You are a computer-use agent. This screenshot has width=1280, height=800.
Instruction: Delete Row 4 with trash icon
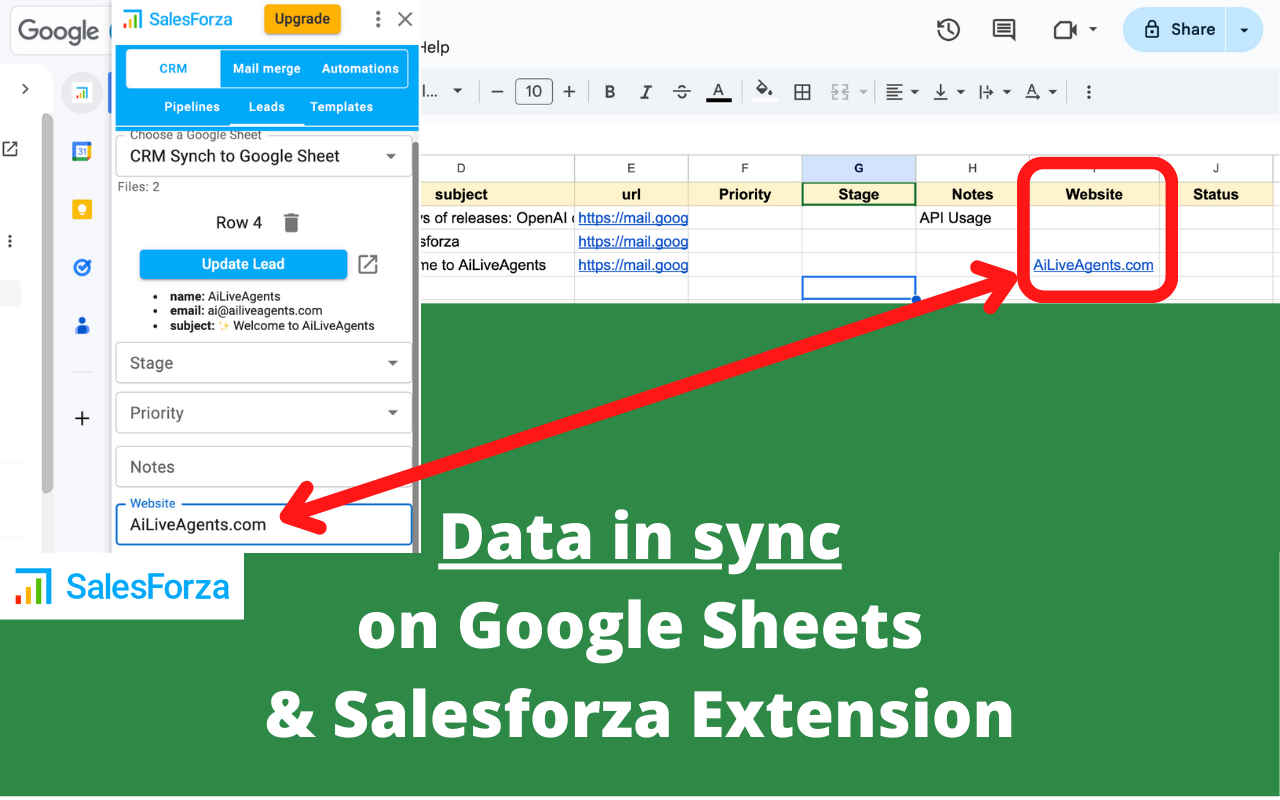(x=291, y=223)
